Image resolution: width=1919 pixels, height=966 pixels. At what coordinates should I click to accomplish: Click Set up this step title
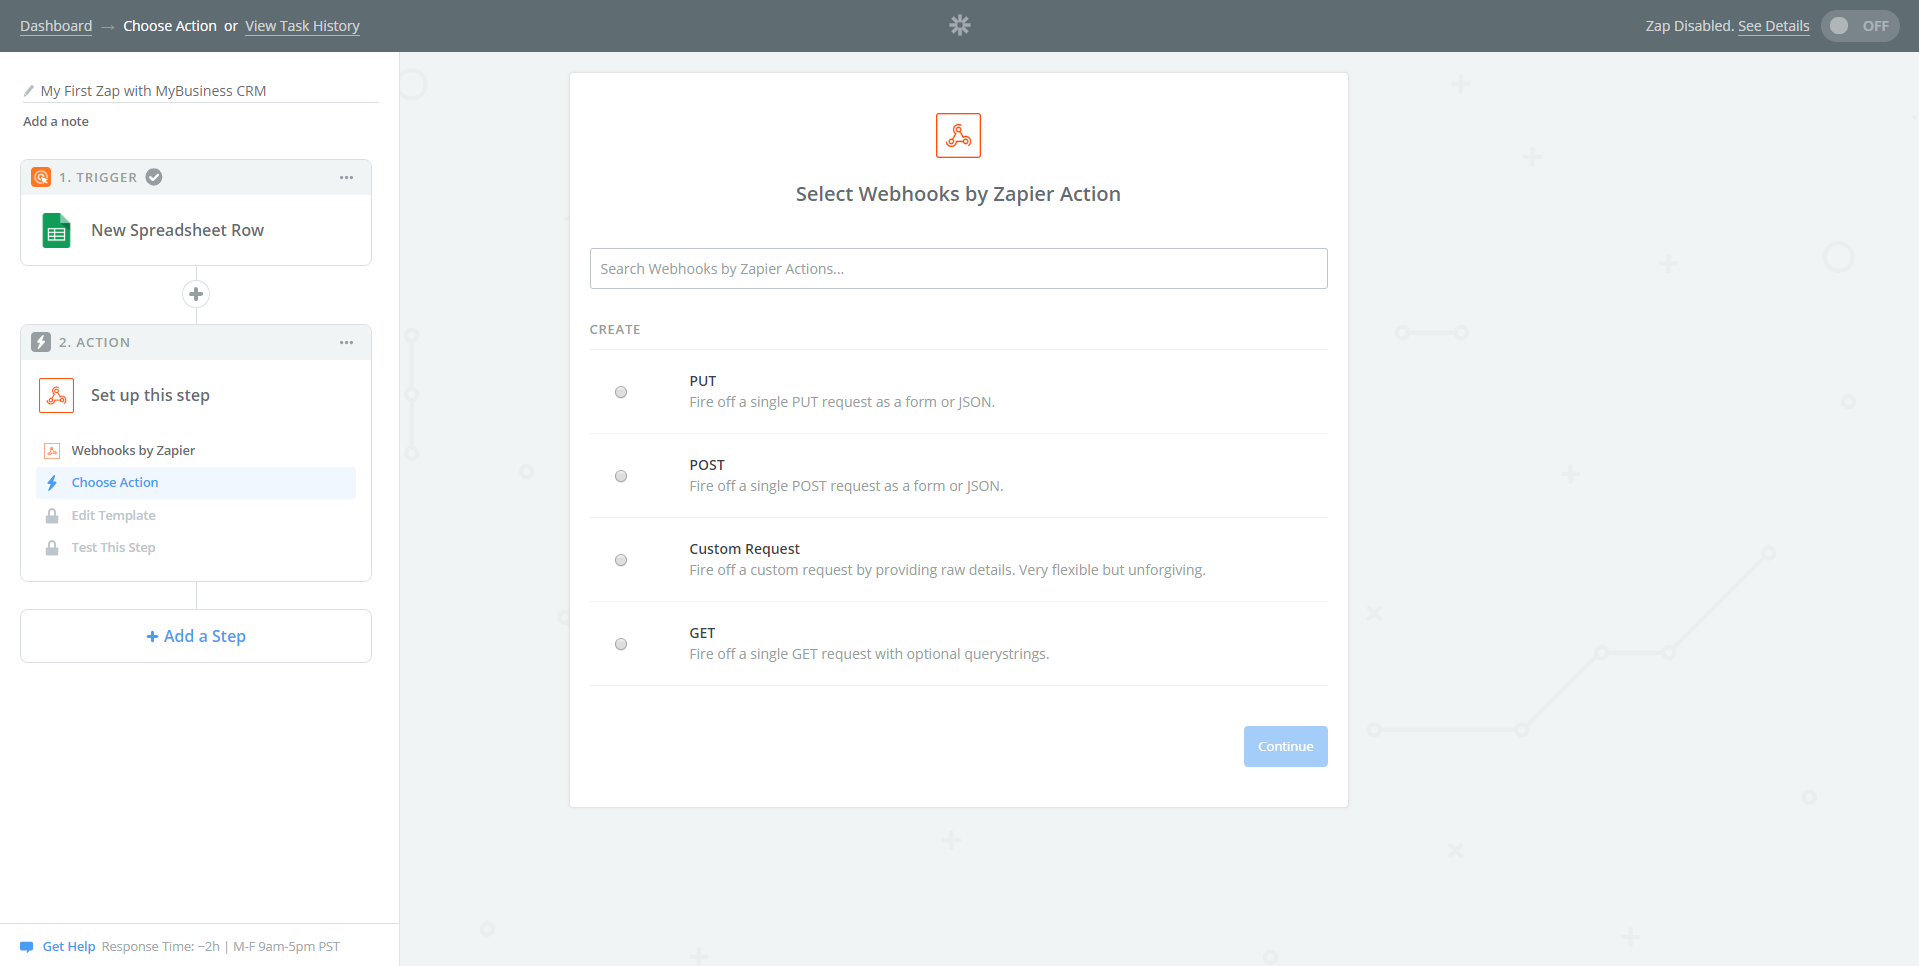point(150,395)
